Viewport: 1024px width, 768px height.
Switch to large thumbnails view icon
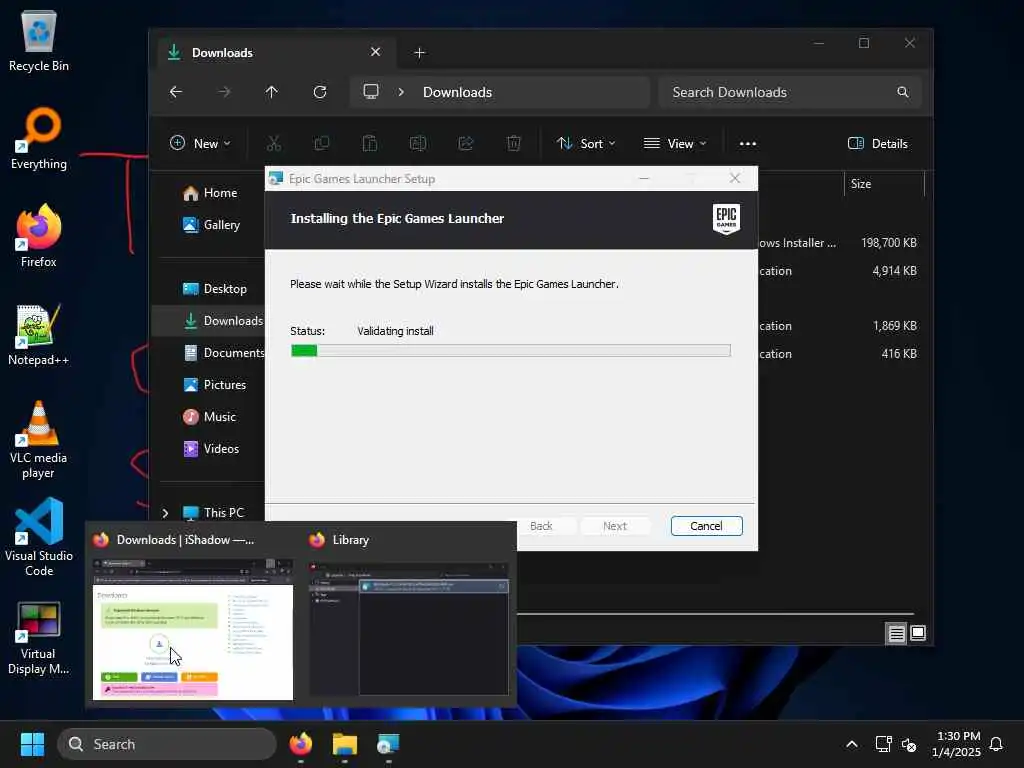click(x=918, y=633)
